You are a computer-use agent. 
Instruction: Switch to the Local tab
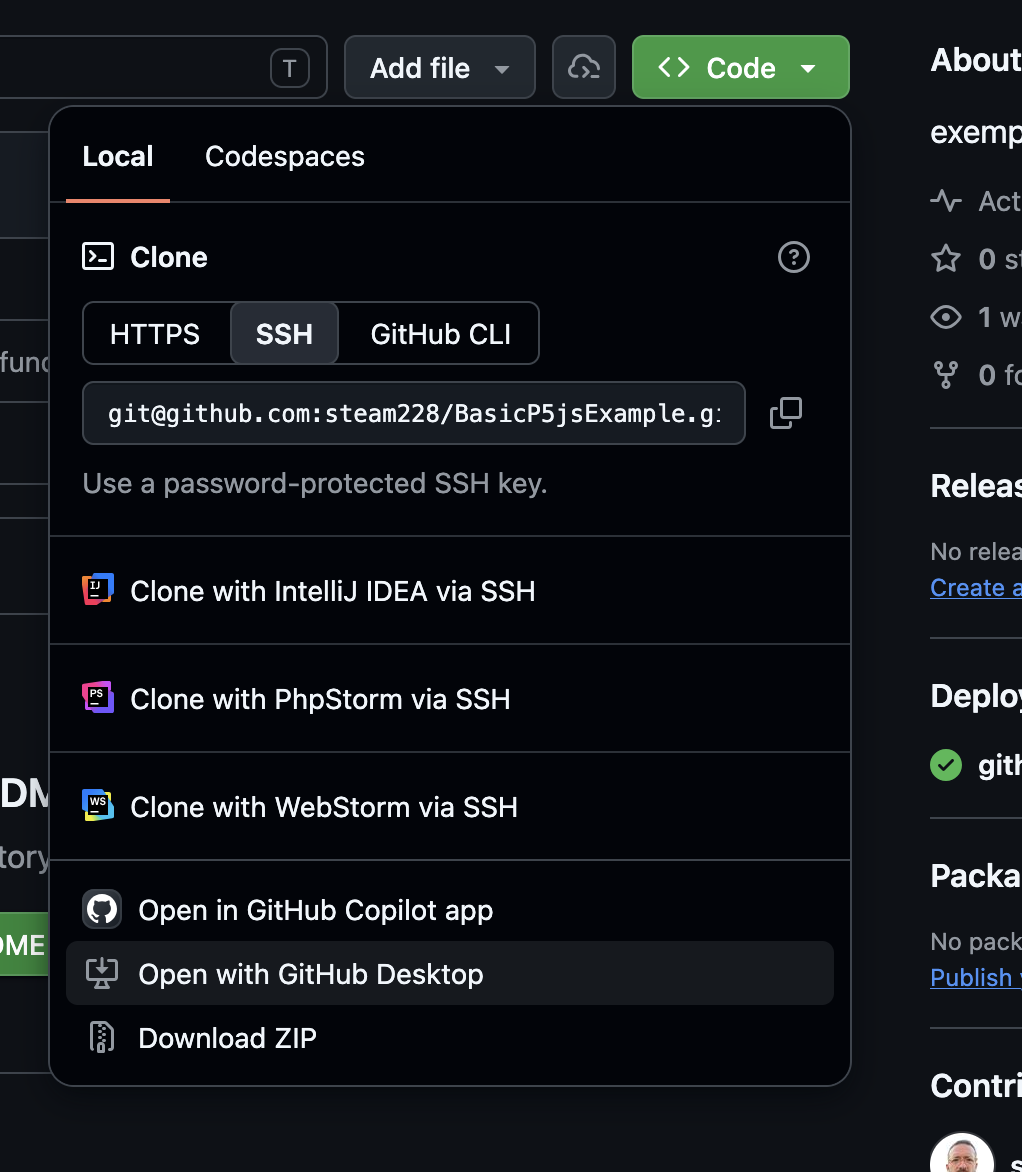click(x=117, y=156)
